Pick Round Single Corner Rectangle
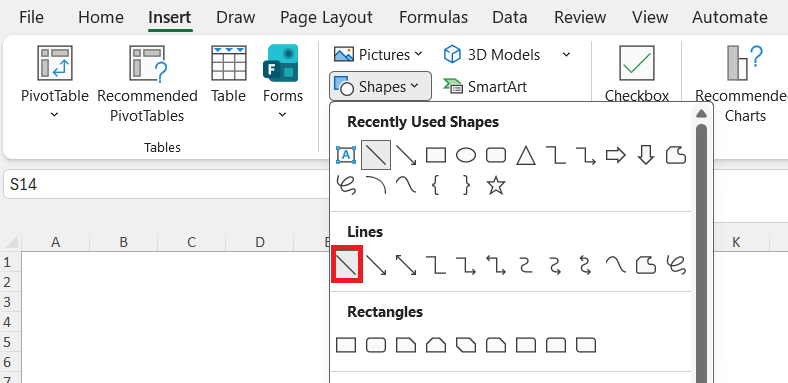This screenshot has height=383, width=788. 526,345
